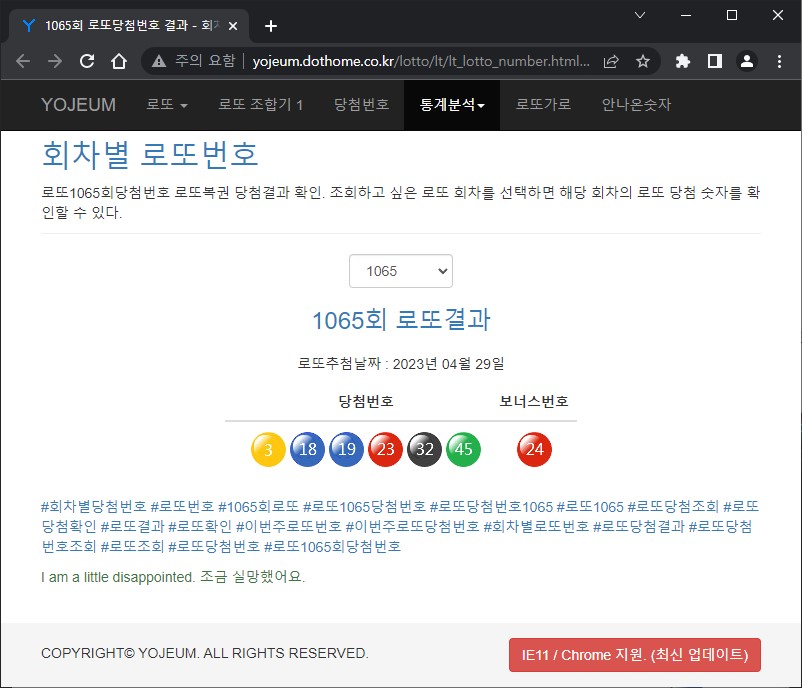This screenshot has height=688, width=802.
Task: Click IE11 / Chrome 지원 red button
Action: coord(635,655)
